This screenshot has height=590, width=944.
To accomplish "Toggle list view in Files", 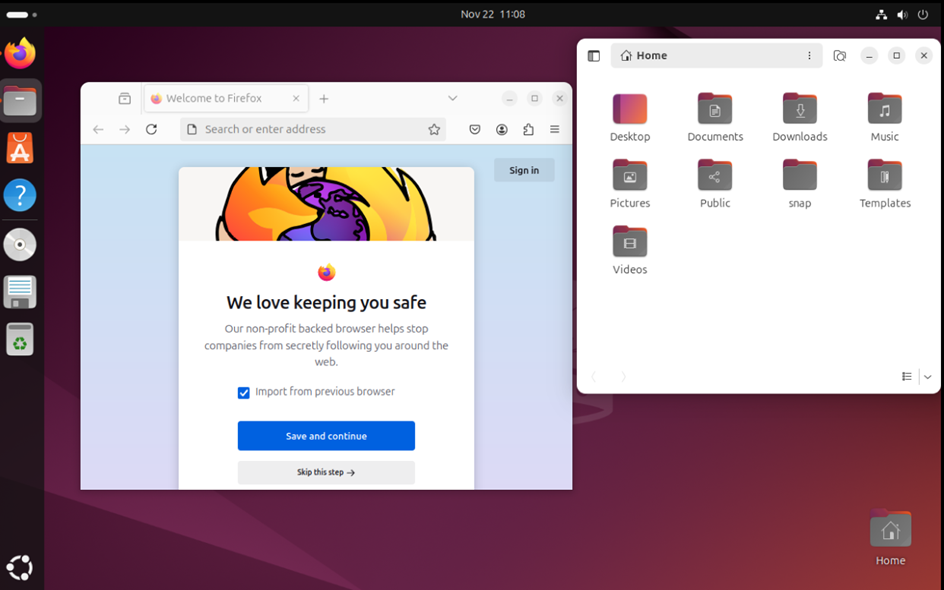I will tap(907, 377).
